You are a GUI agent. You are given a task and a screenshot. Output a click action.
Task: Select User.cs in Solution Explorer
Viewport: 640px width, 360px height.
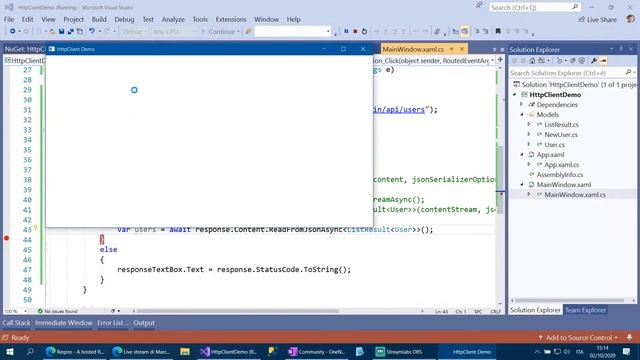point(554,144)
